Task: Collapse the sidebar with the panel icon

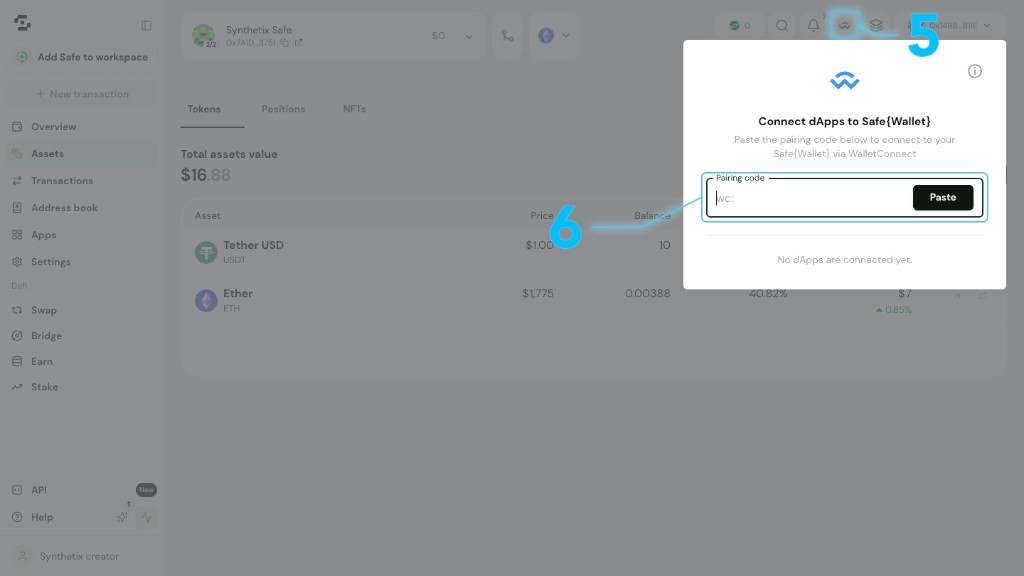Action: [146, 25]
